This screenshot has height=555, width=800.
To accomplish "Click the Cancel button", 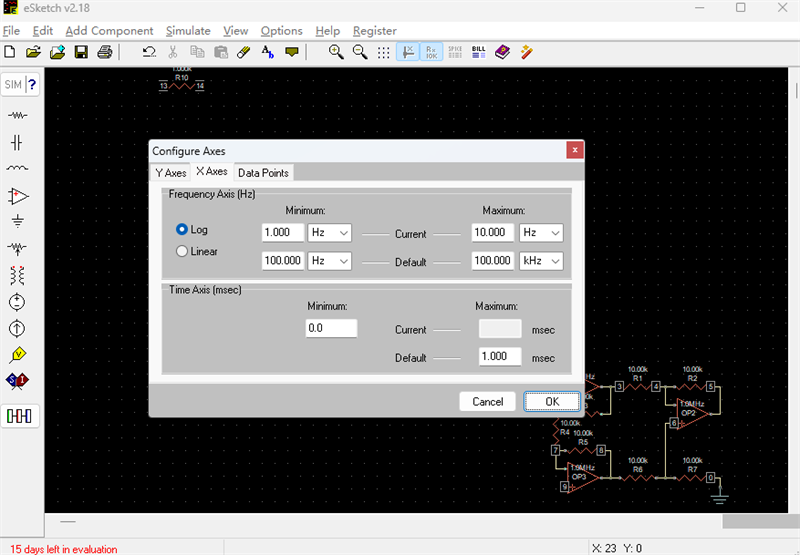I will click(487, 401).
